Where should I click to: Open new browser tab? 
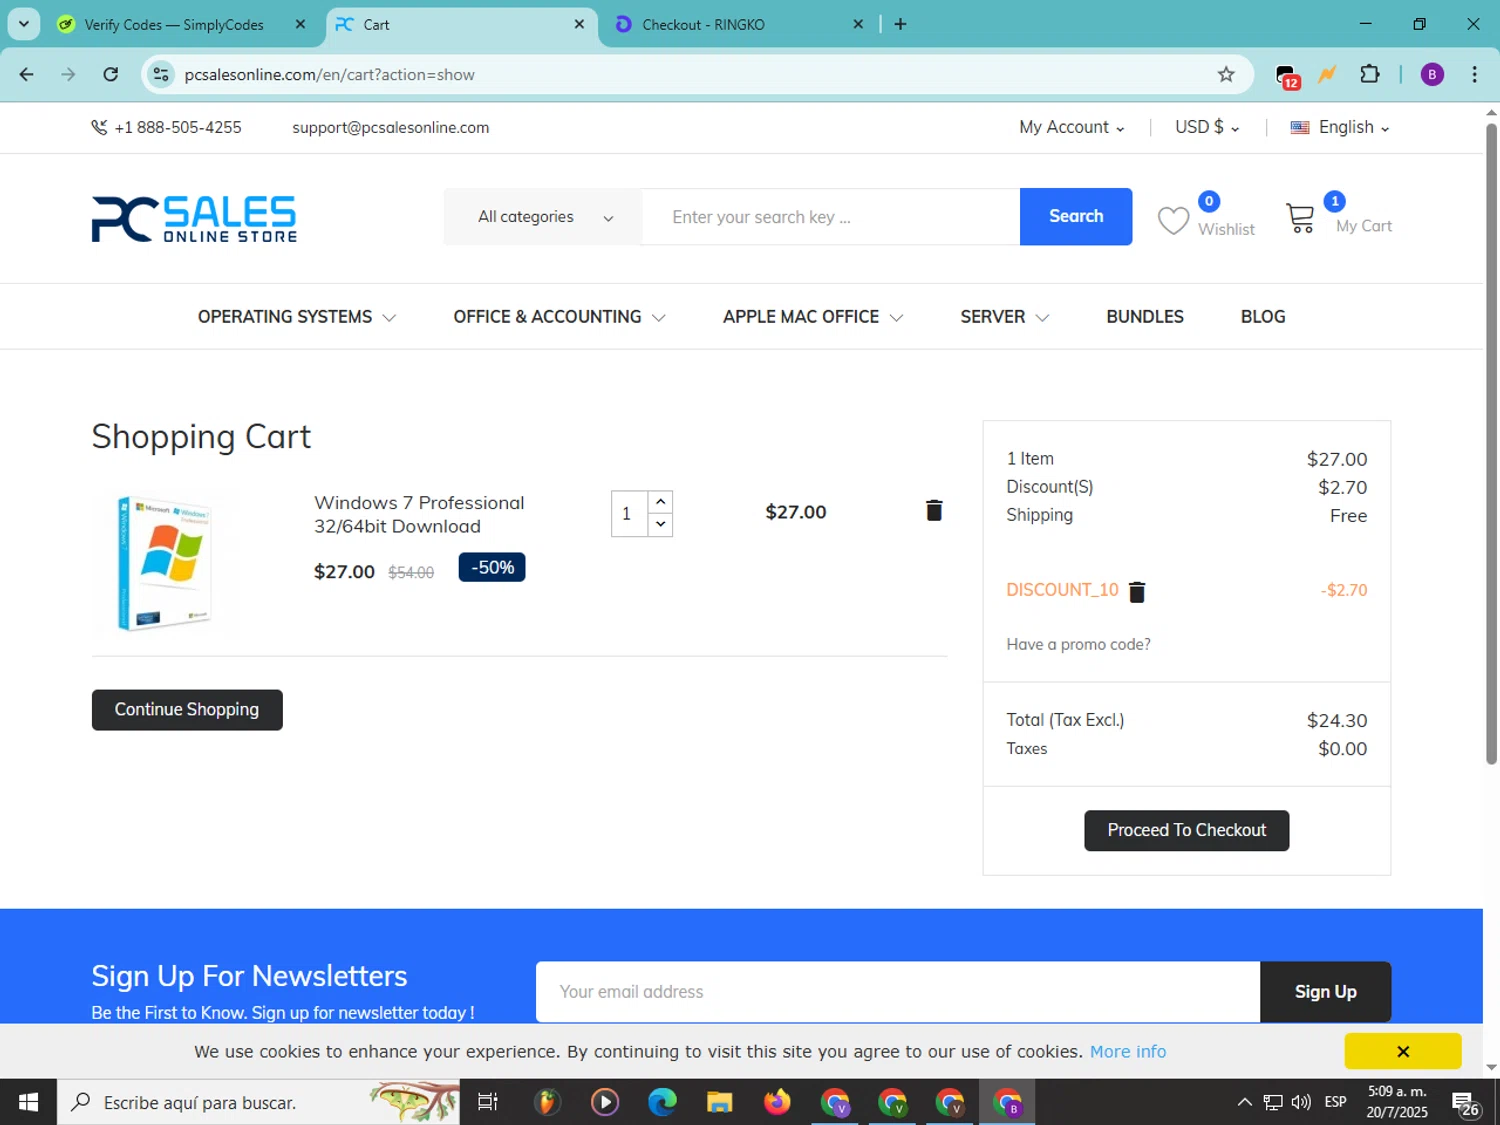tap(900, 24)
